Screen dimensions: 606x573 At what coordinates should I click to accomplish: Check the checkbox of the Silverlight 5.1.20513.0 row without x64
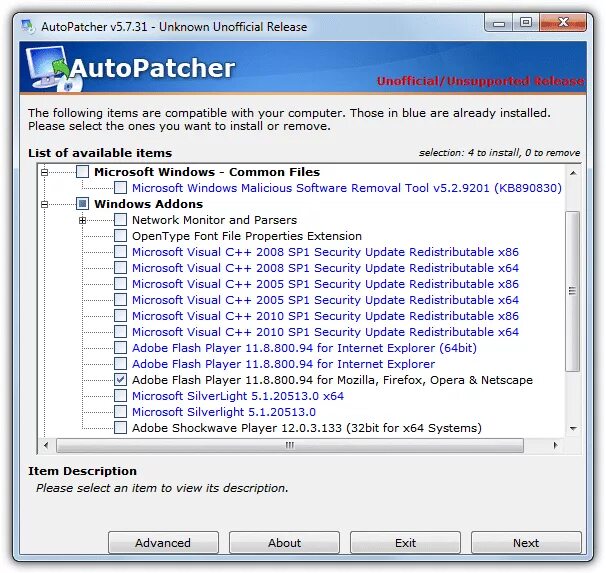[x=121, y=412]
